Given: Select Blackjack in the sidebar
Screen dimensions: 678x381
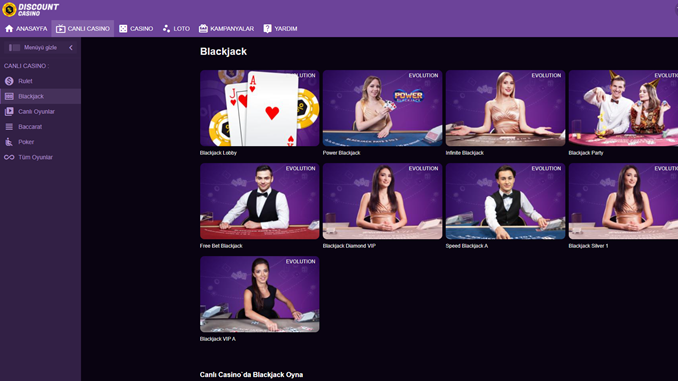Looking at the screenshot, I should tap(40, 96).
